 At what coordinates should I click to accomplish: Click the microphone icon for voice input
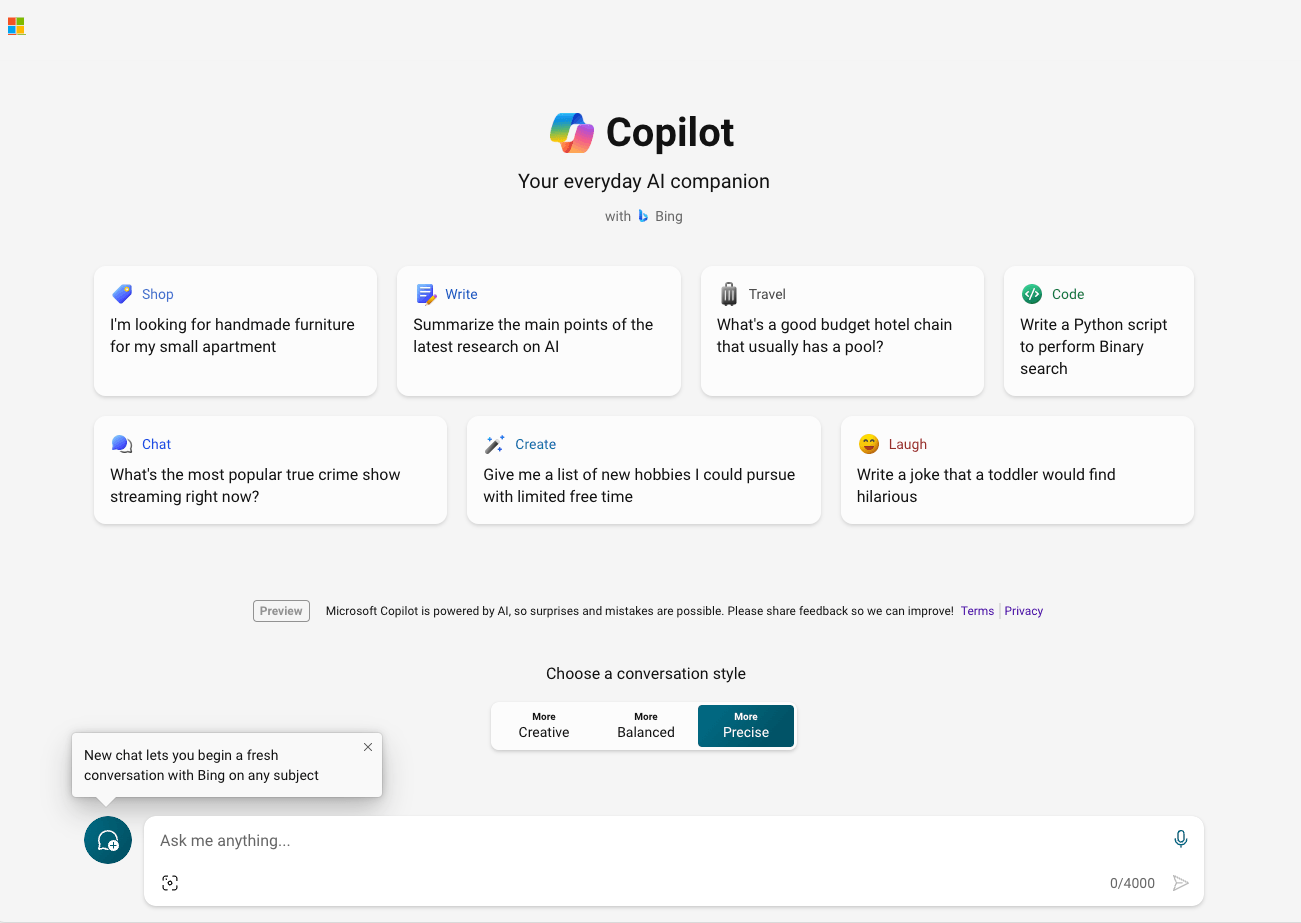(1180, 838)
